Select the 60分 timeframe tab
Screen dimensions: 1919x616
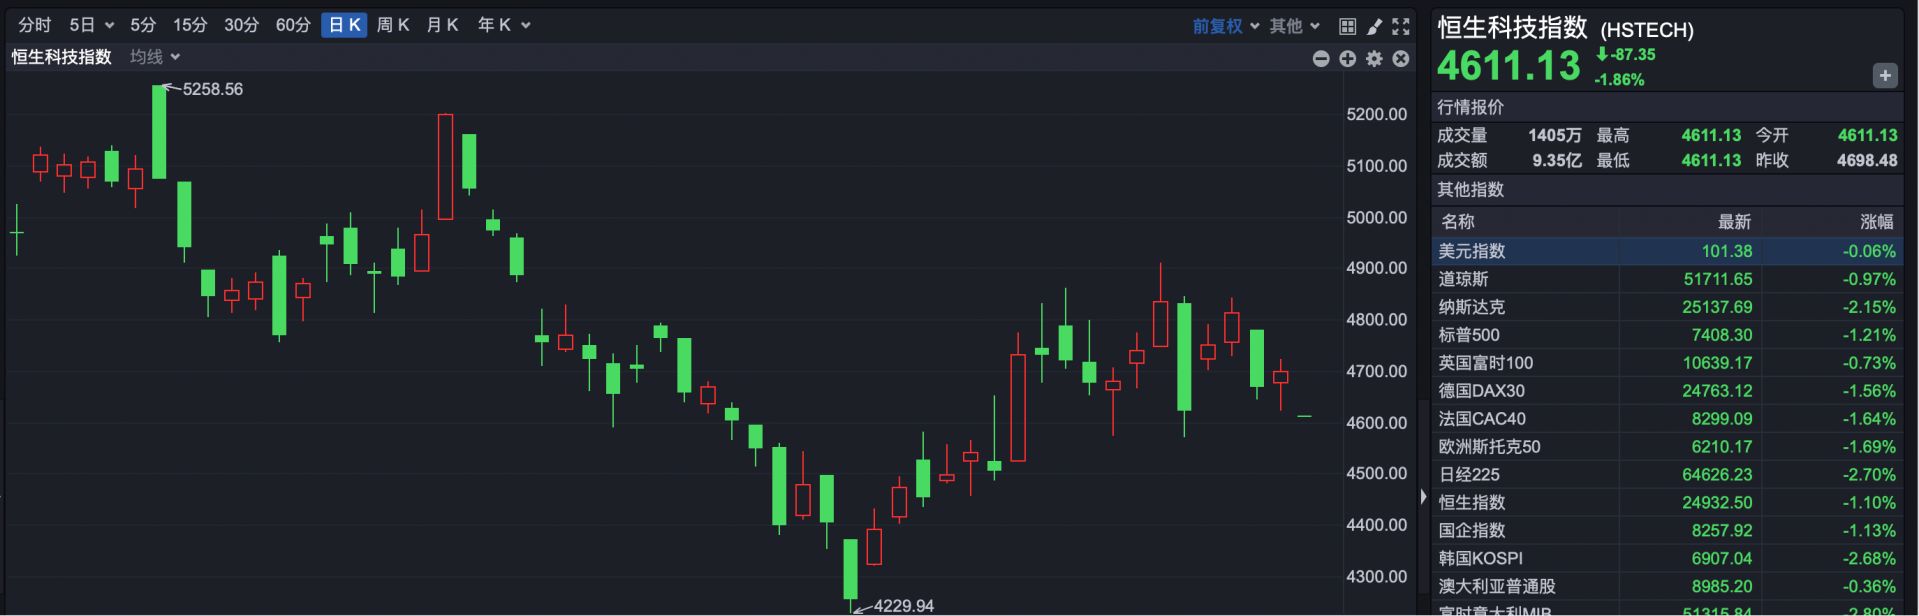[x=293, y=25]
